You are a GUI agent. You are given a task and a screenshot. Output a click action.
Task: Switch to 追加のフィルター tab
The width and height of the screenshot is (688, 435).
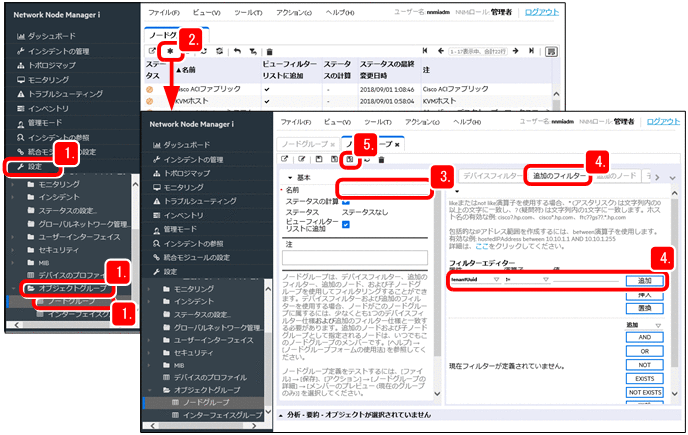[x=559, y=176]
